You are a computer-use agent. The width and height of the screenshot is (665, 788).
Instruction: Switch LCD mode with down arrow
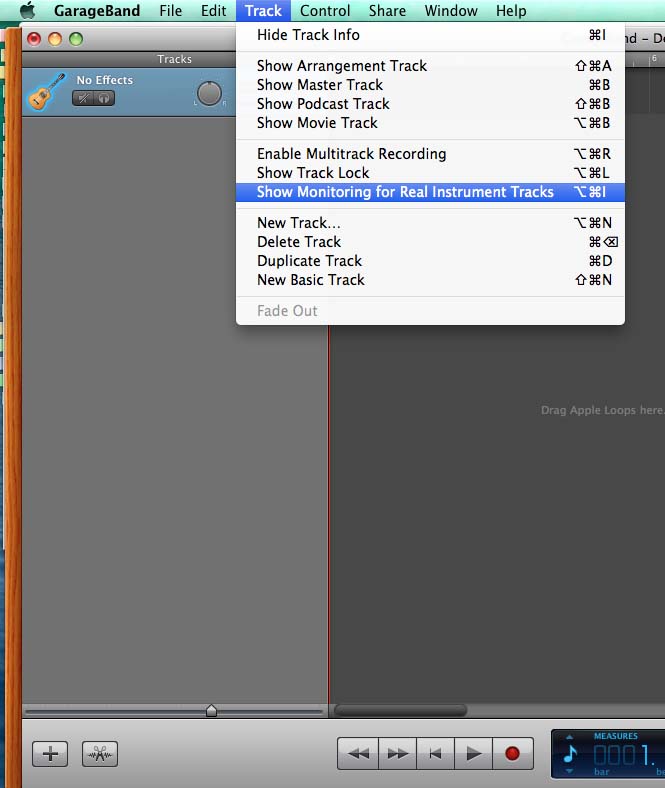pyautogui.click(x=569, y=771)
